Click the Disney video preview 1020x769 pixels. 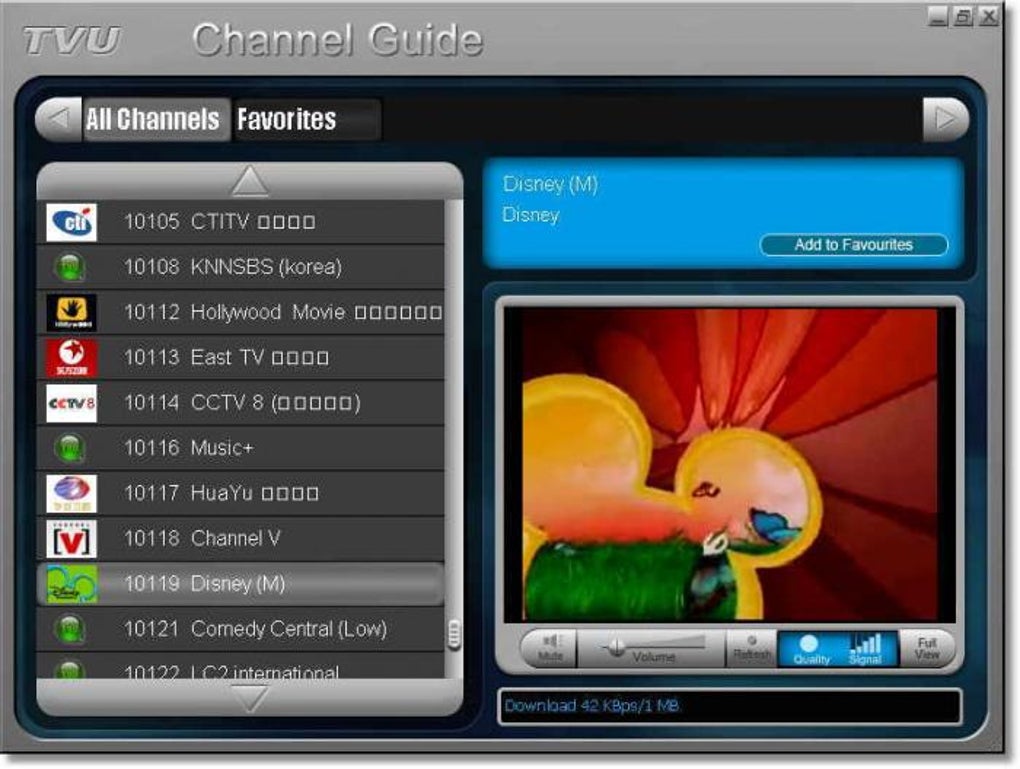[x=729, y=465]
